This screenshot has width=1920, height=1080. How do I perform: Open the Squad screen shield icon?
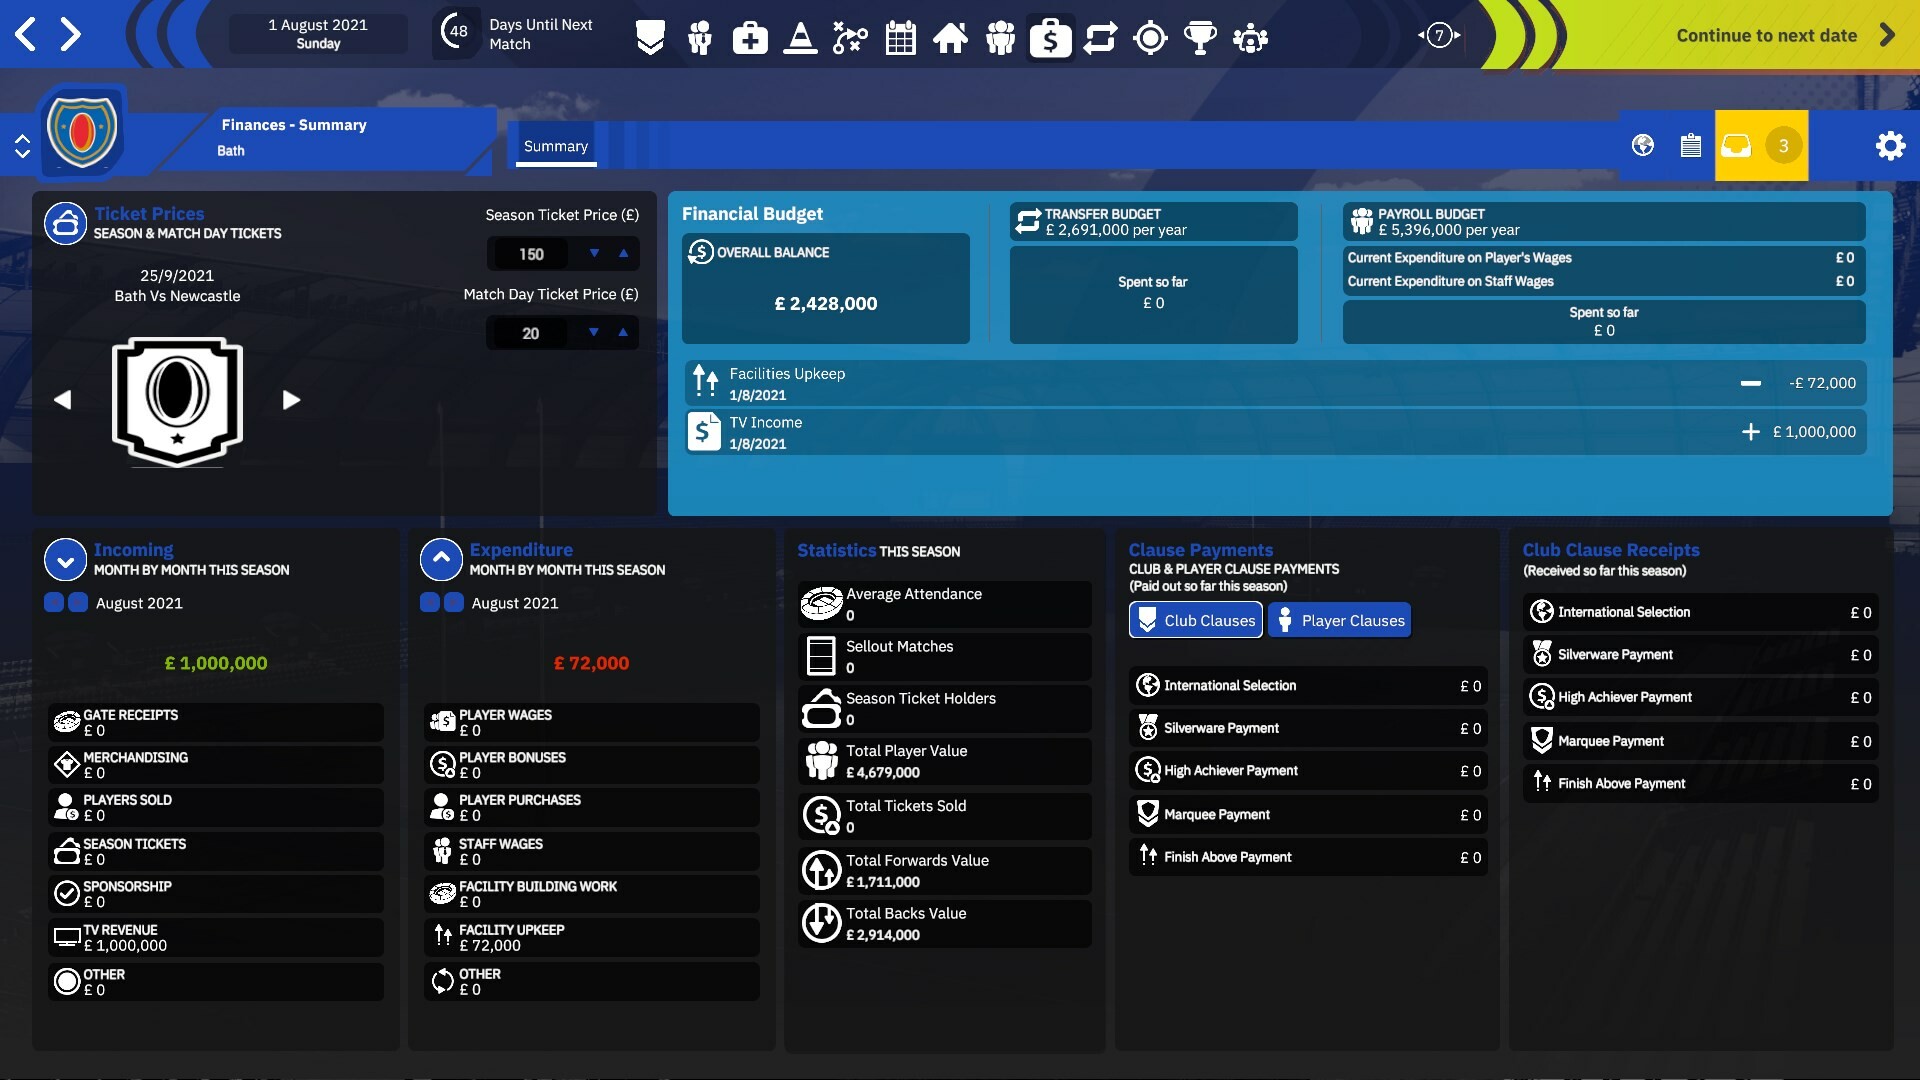point(650,38)
